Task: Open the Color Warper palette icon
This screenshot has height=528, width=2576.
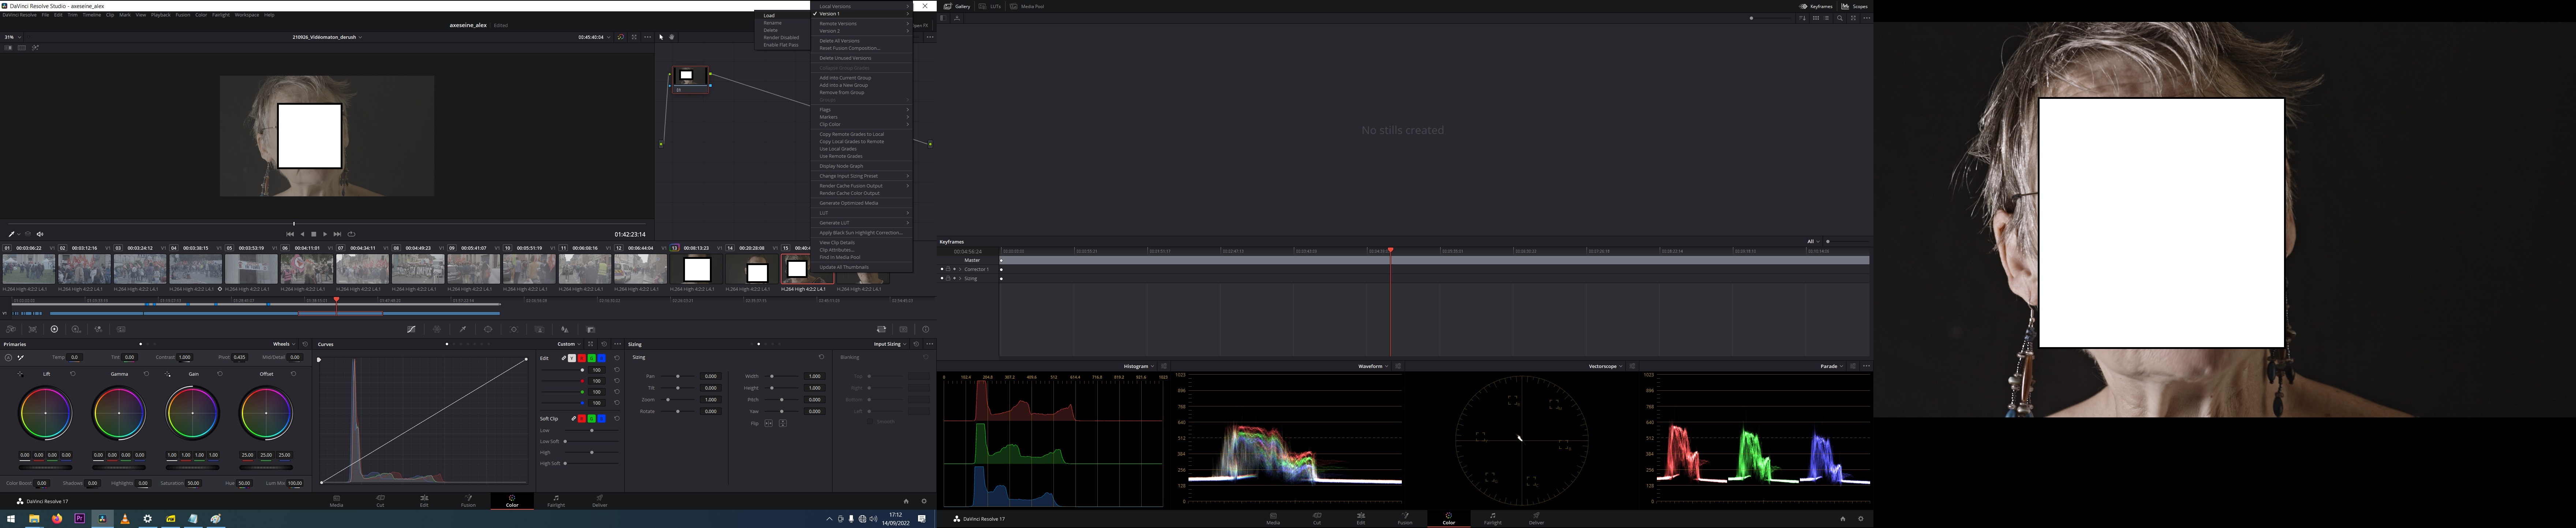Action: coord(437,329)
